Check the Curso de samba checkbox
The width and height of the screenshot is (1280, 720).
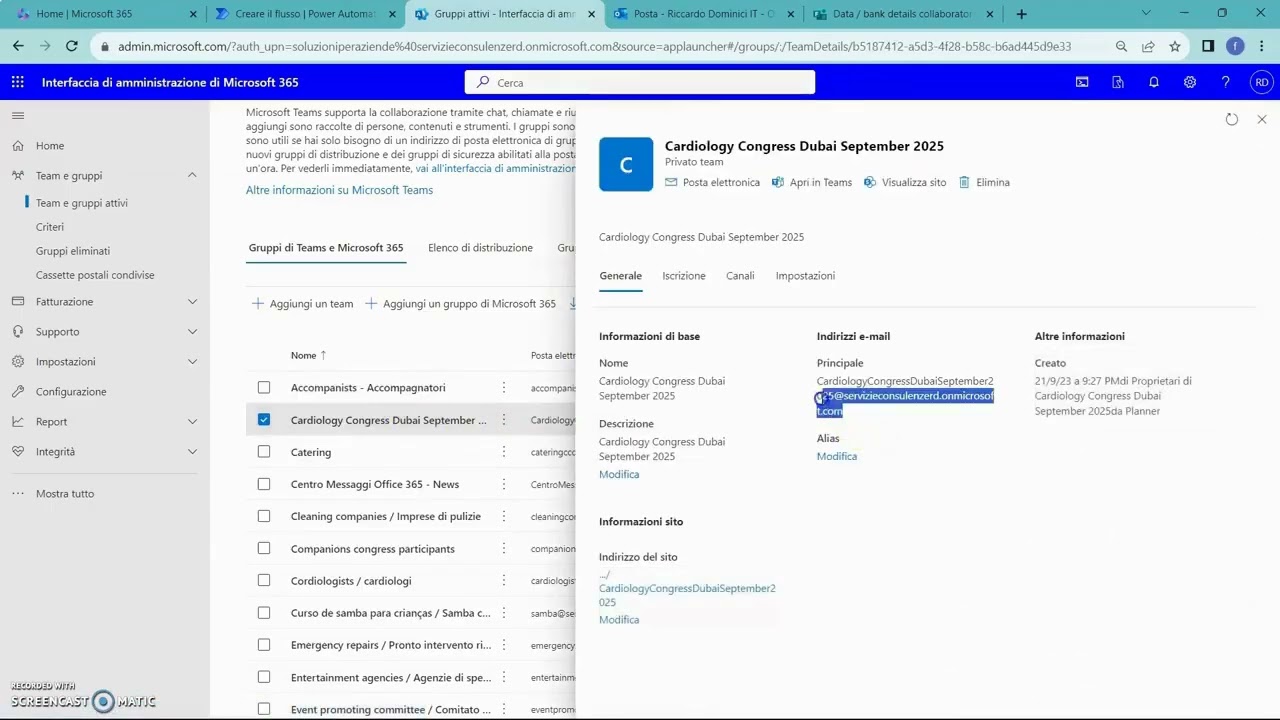(264, 613)
